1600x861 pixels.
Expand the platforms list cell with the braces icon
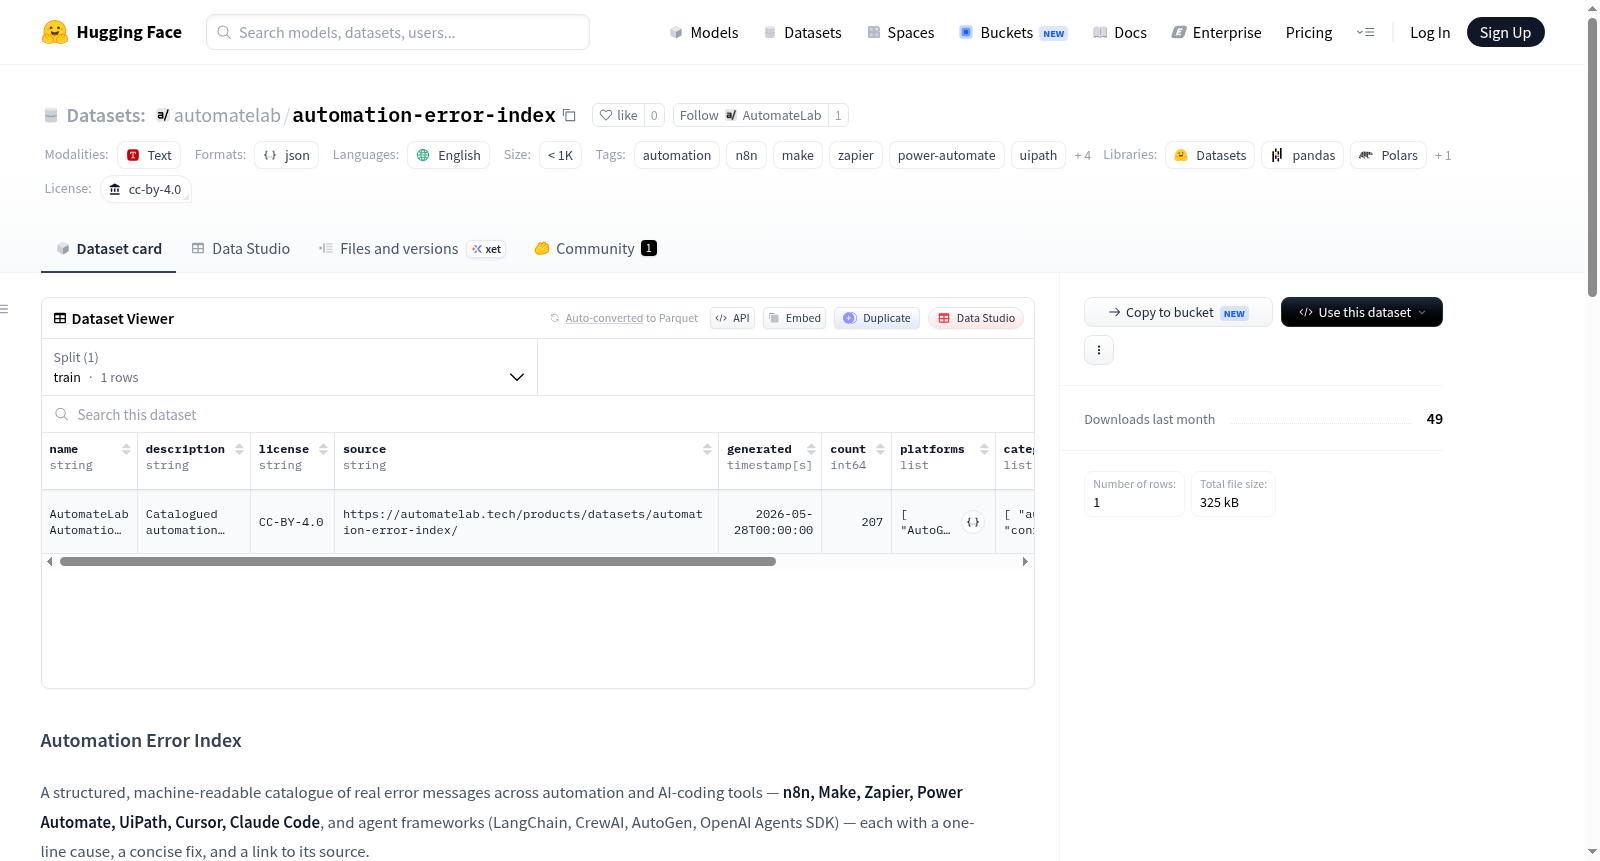click(x=973, y=522)
